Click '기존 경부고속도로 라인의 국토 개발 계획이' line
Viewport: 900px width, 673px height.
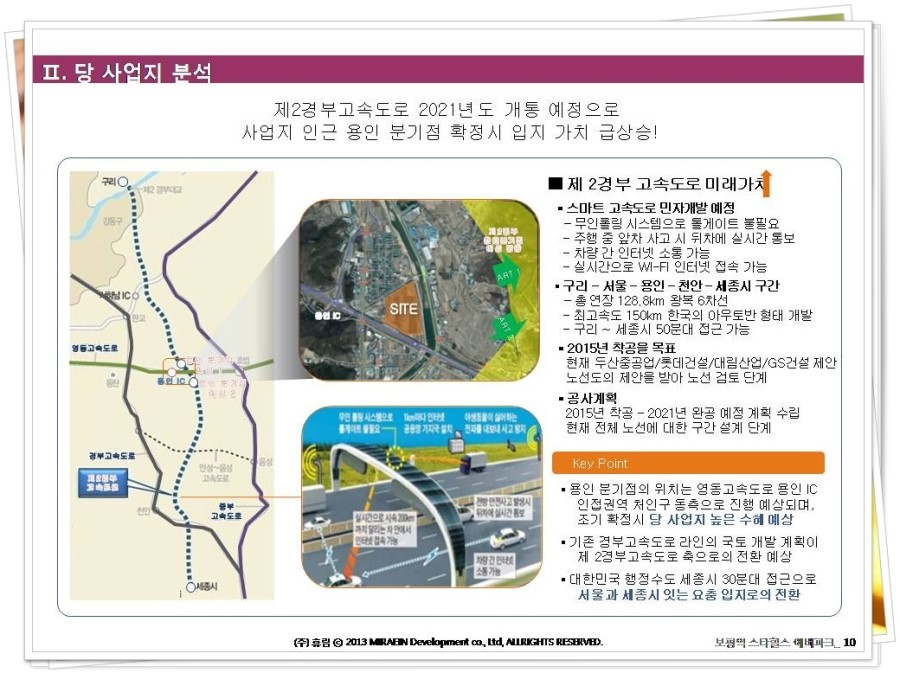(x=693, y=542)
